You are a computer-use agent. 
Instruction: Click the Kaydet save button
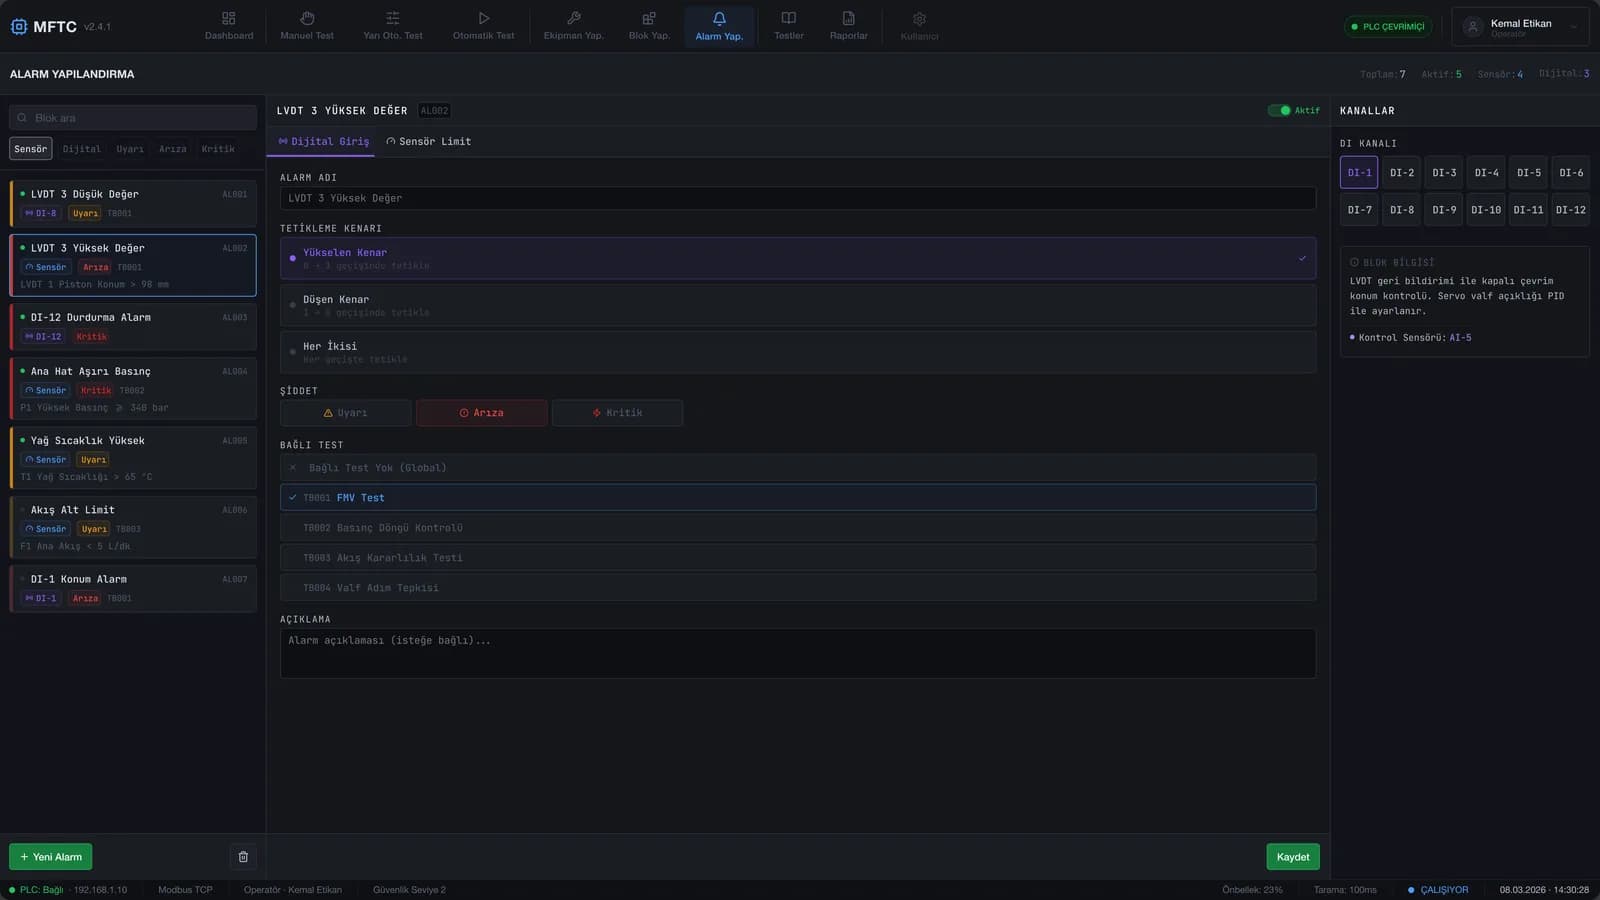point(1293,857)
